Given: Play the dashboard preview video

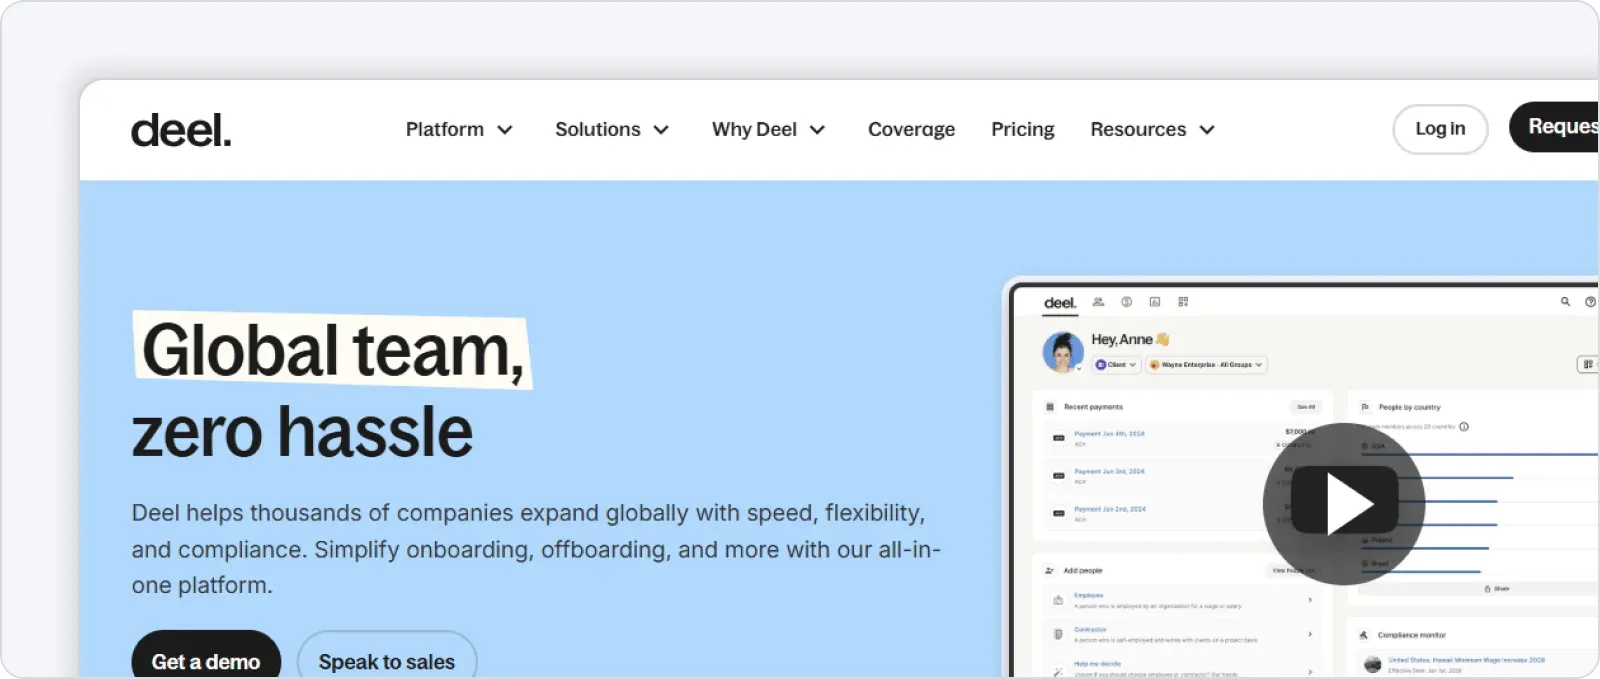Looking at the screenshot, I should [1344, 504].
